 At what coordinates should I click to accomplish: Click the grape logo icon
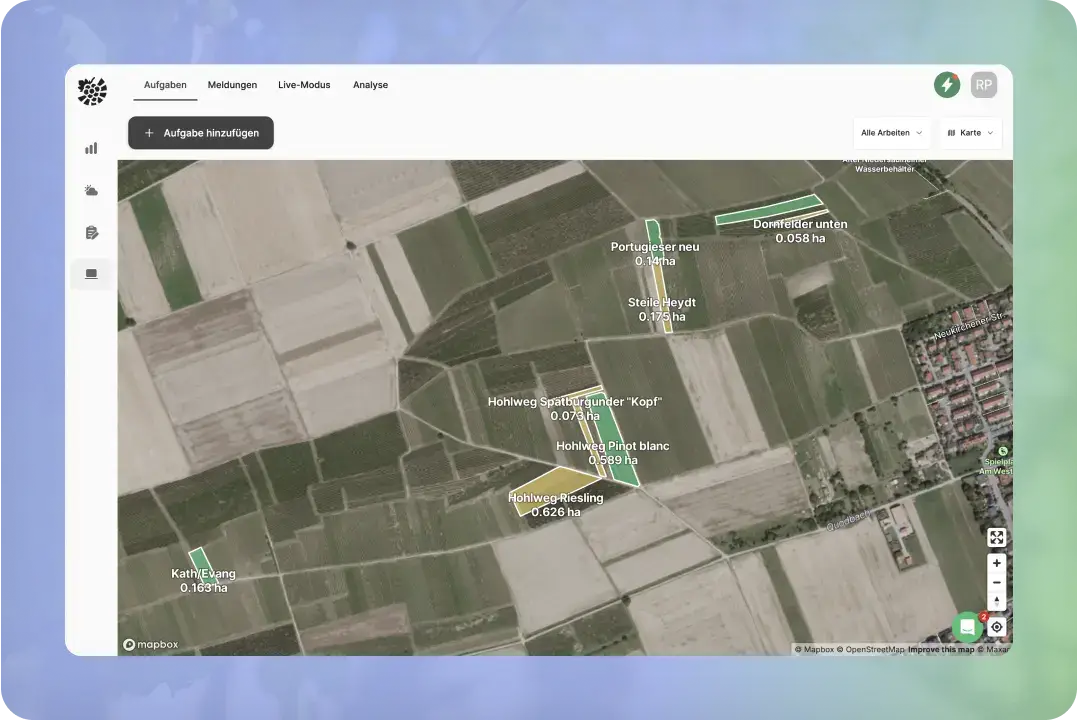[x=92, y=91]
